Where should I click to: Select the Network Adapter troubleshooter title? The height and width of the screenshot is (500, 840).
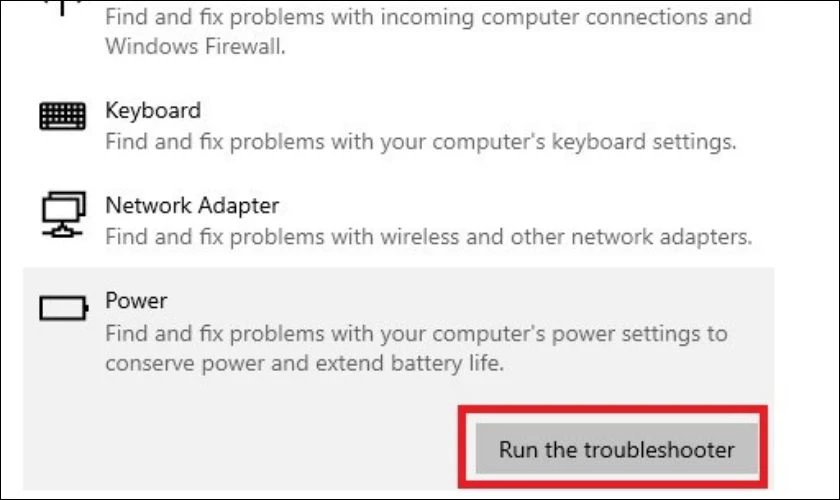click(192, 205)
